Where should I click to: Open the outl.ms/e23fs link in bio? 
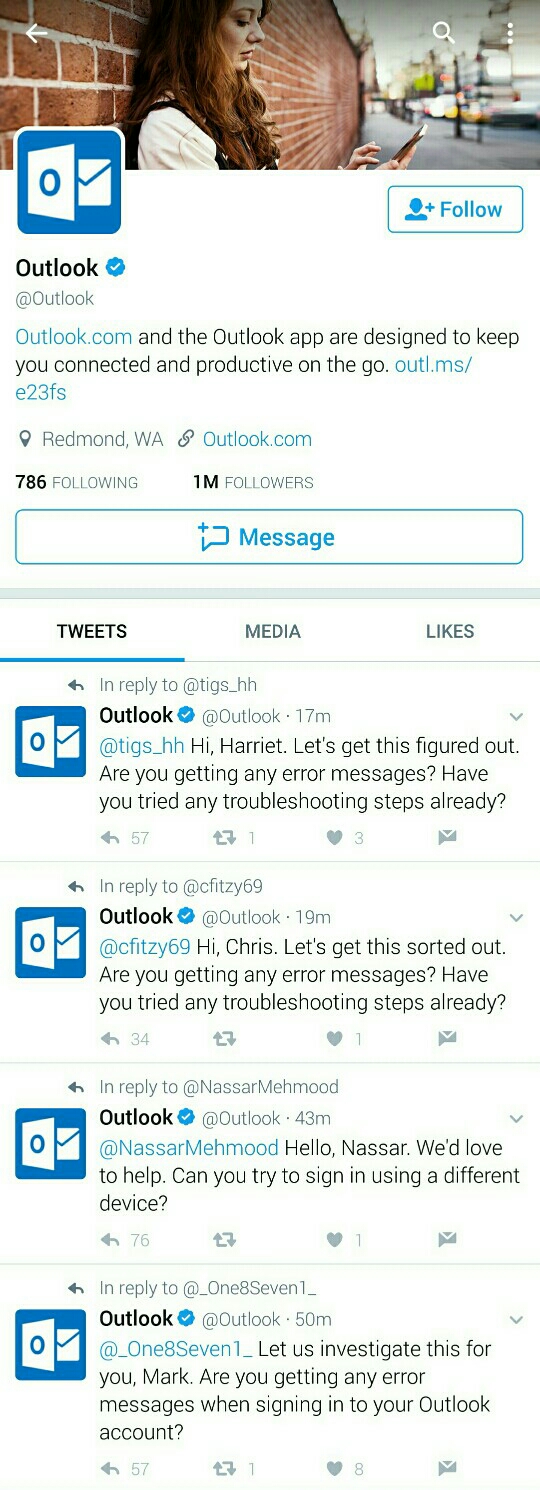coord(243,378)
